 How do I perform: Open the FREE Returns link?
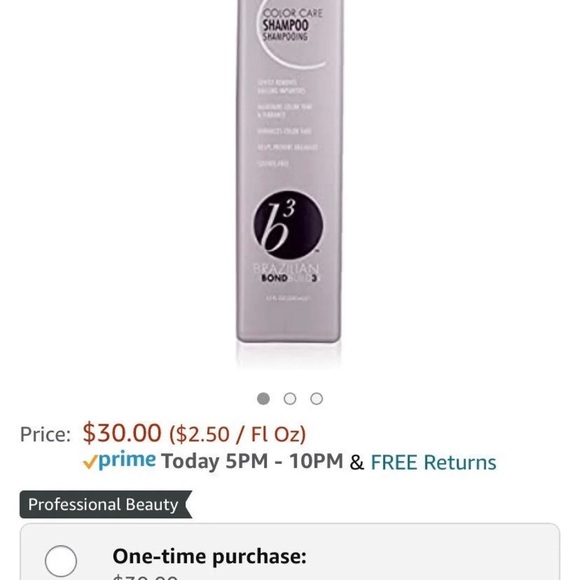pyautogui.click(x=433, y=462)
